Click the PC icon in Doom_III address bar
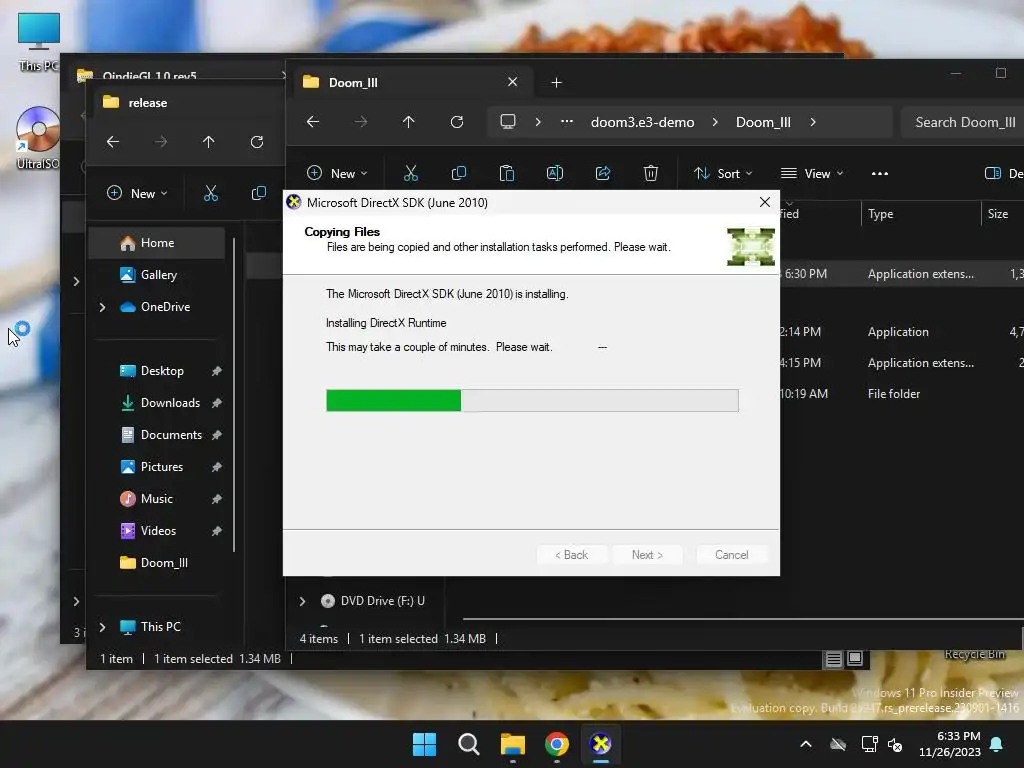1024x768 pixels. [507, 121]
